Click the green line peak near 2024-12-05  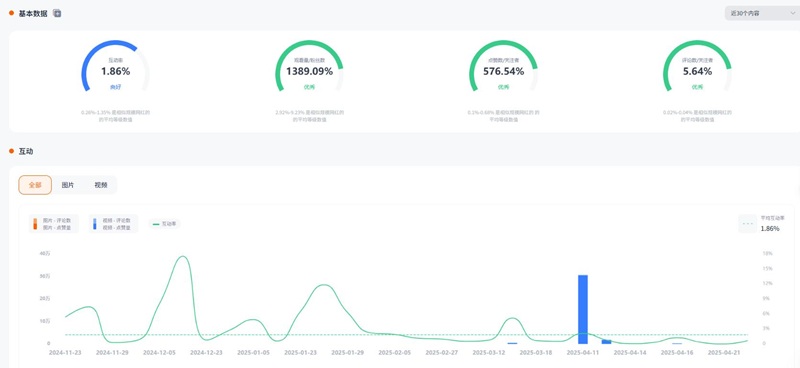(183, 257)
